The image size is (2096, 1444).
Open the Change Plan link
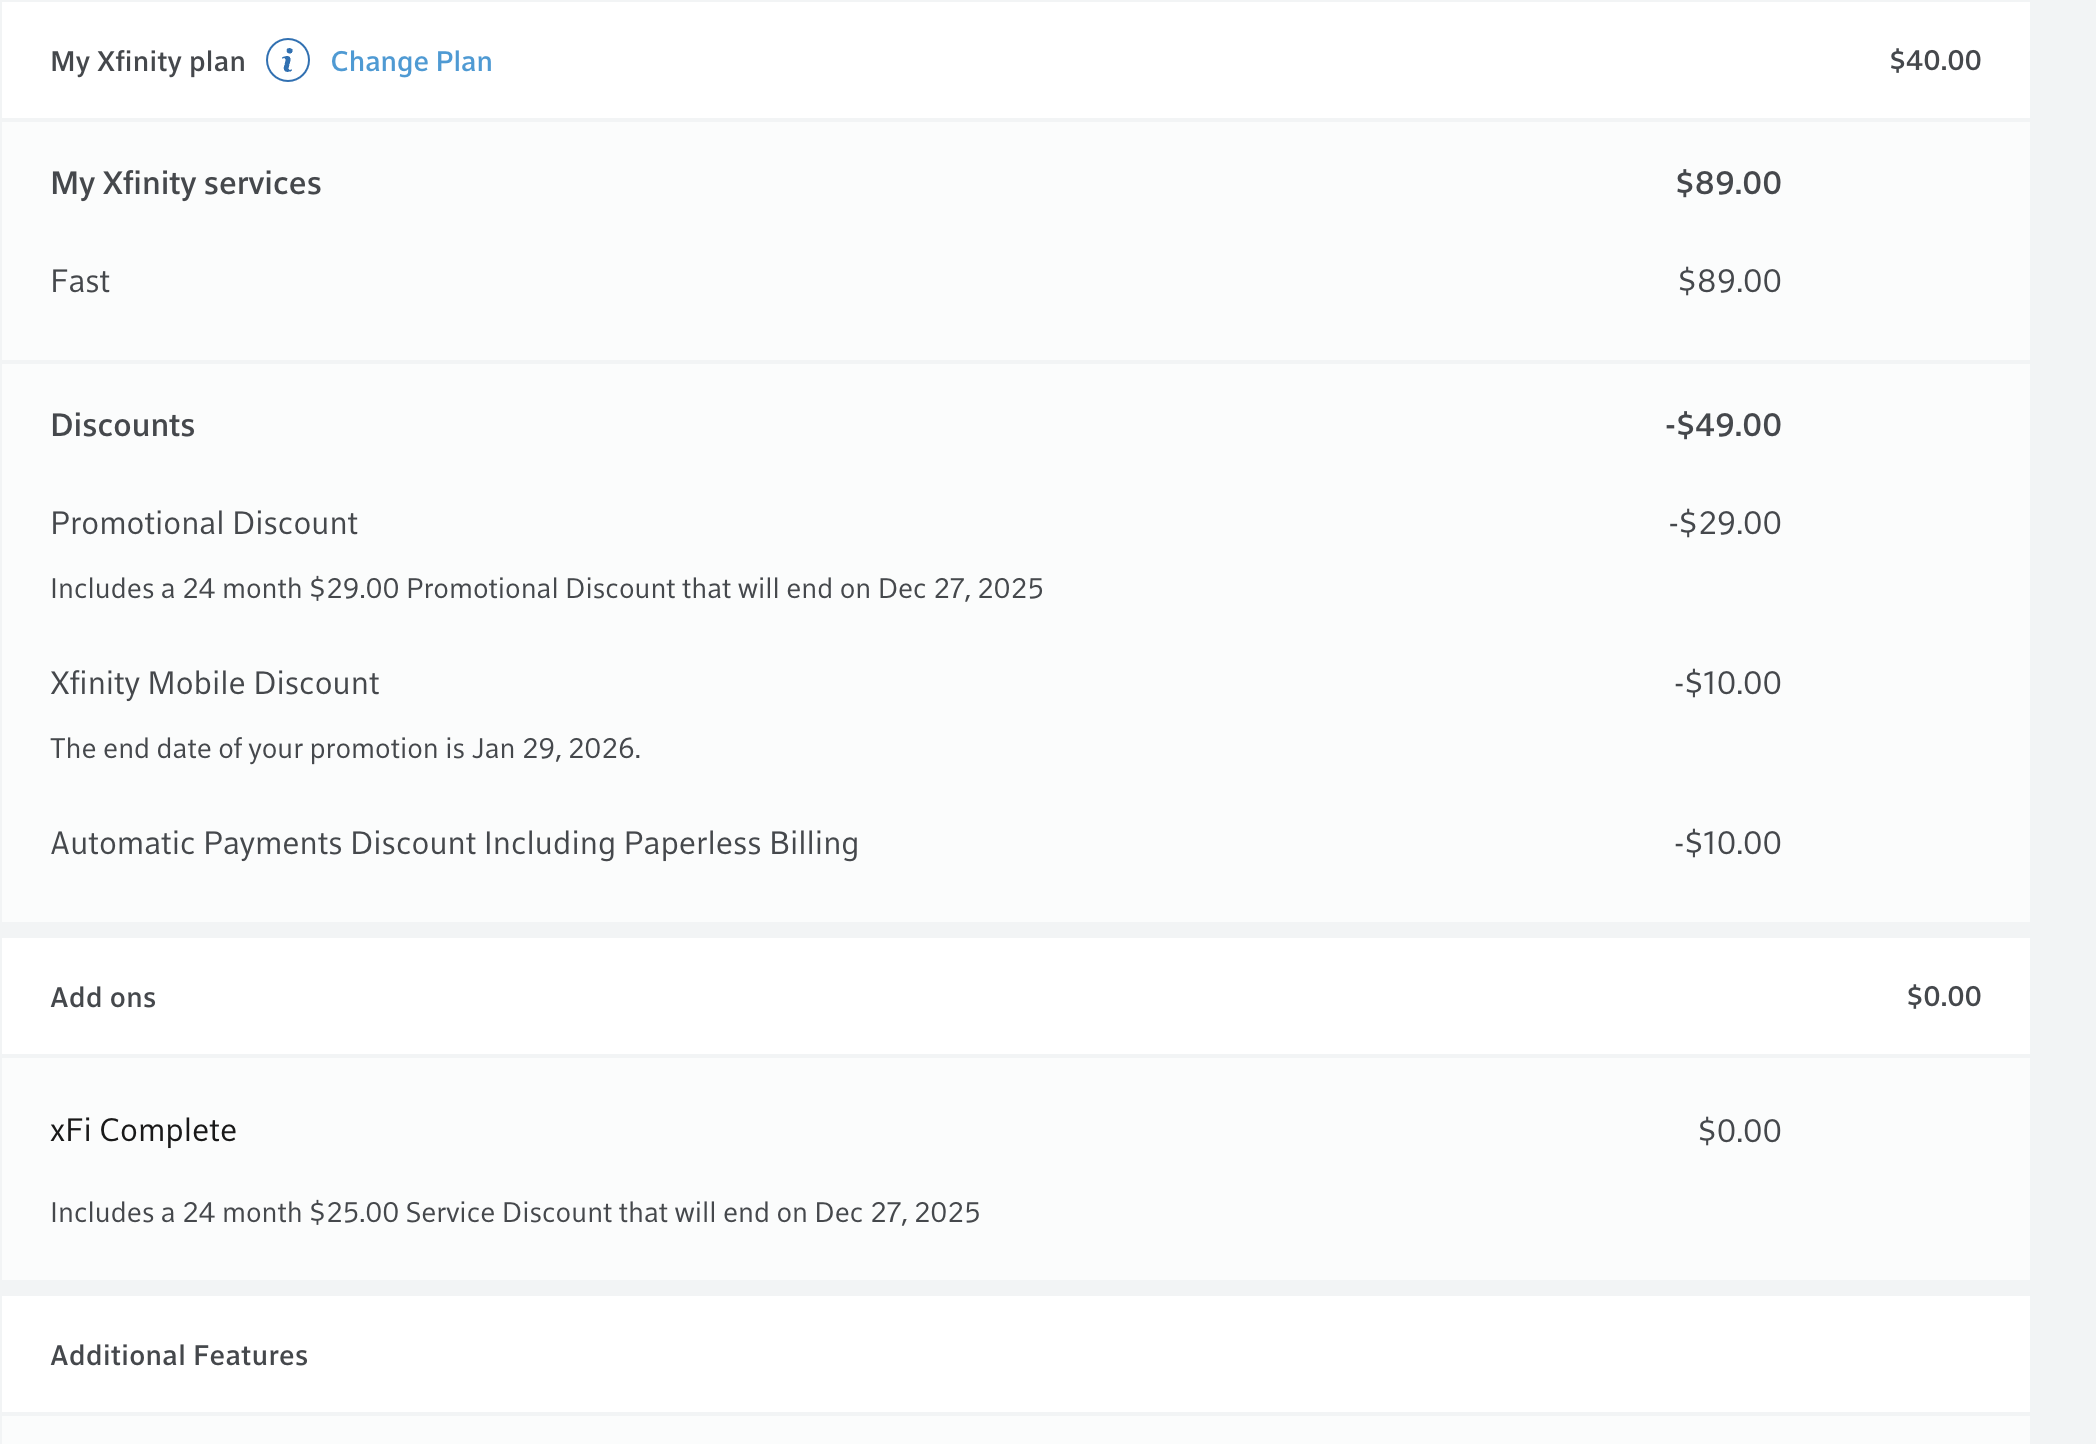coord(411,62)
